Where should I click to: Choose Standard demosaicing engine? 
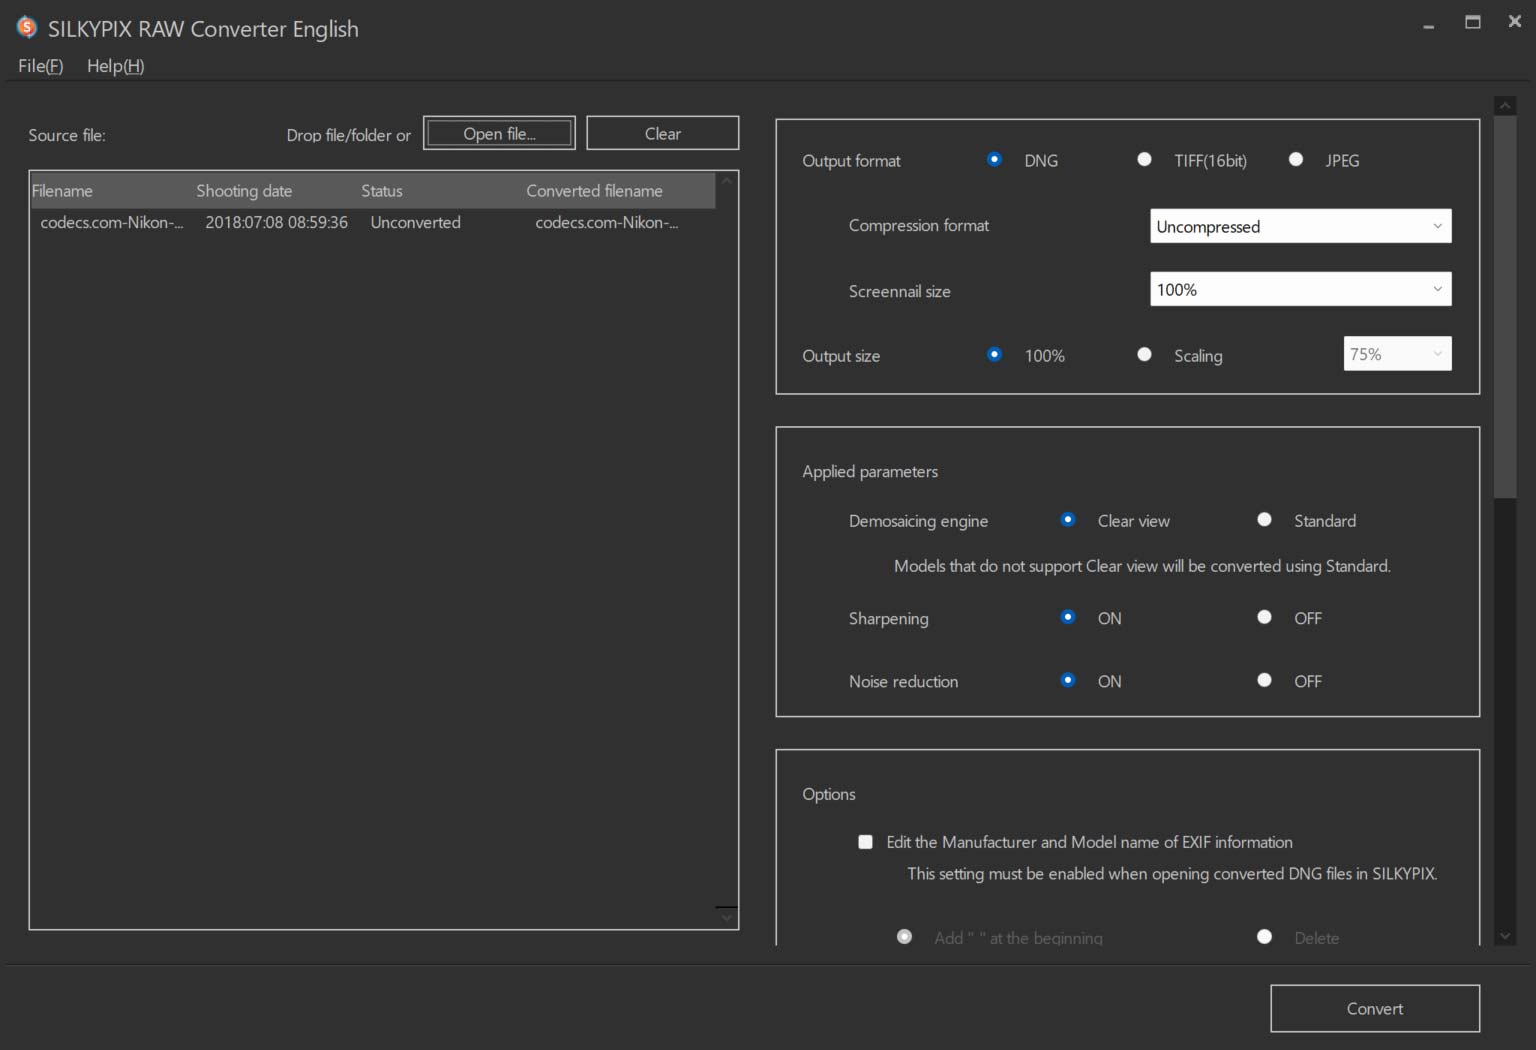coord(1264,519)
